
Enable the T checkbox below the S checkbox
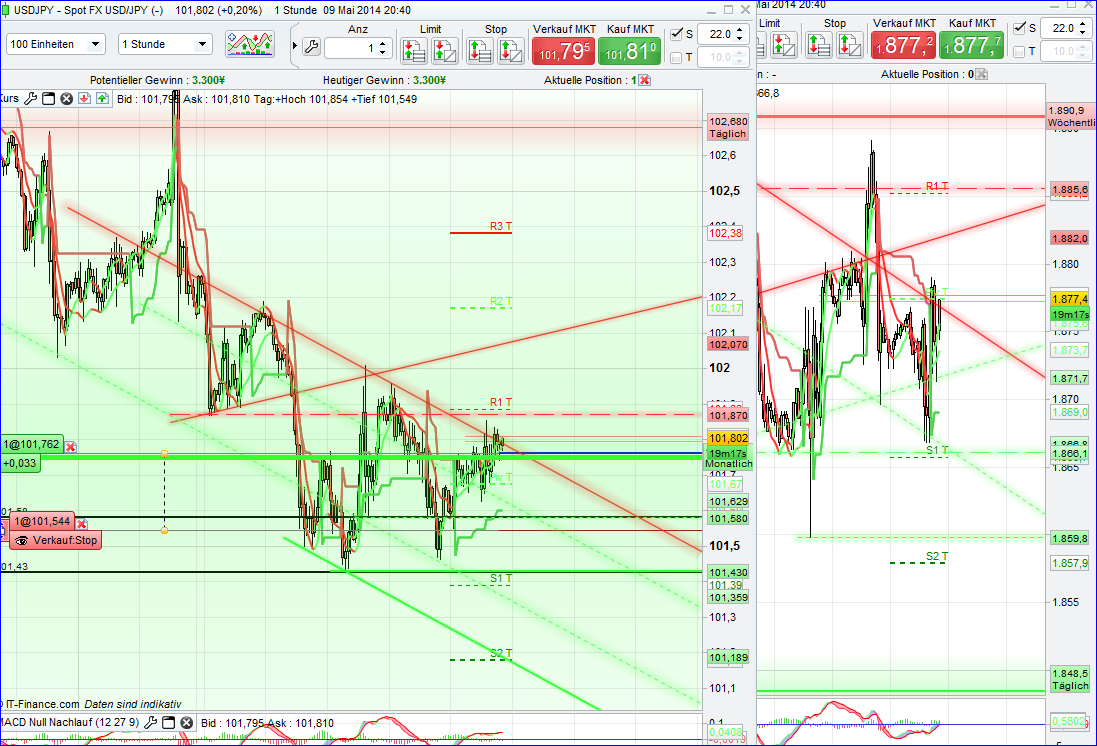point(676,57)
